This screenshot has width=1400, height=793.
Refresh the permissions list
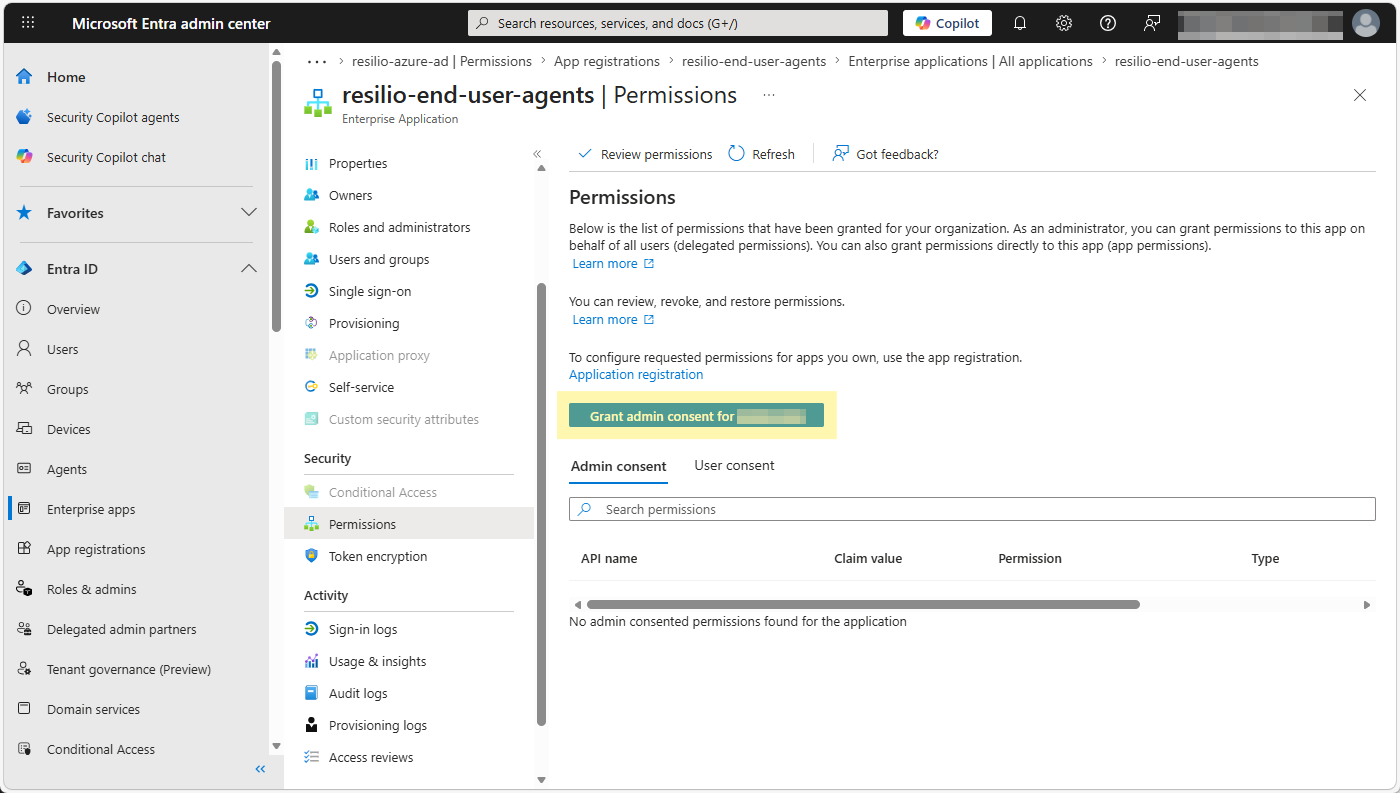click(762, 154)
